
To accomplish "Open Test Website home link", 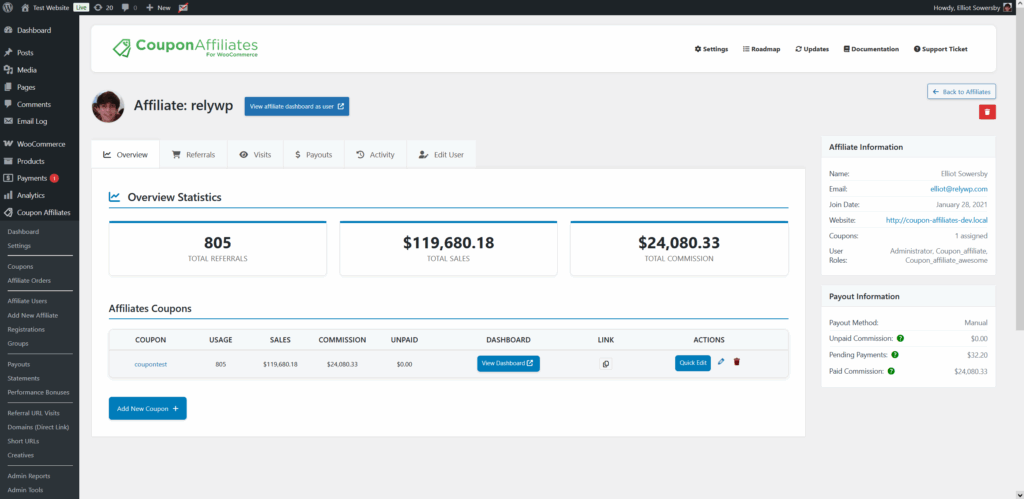I will pos(45,7).
